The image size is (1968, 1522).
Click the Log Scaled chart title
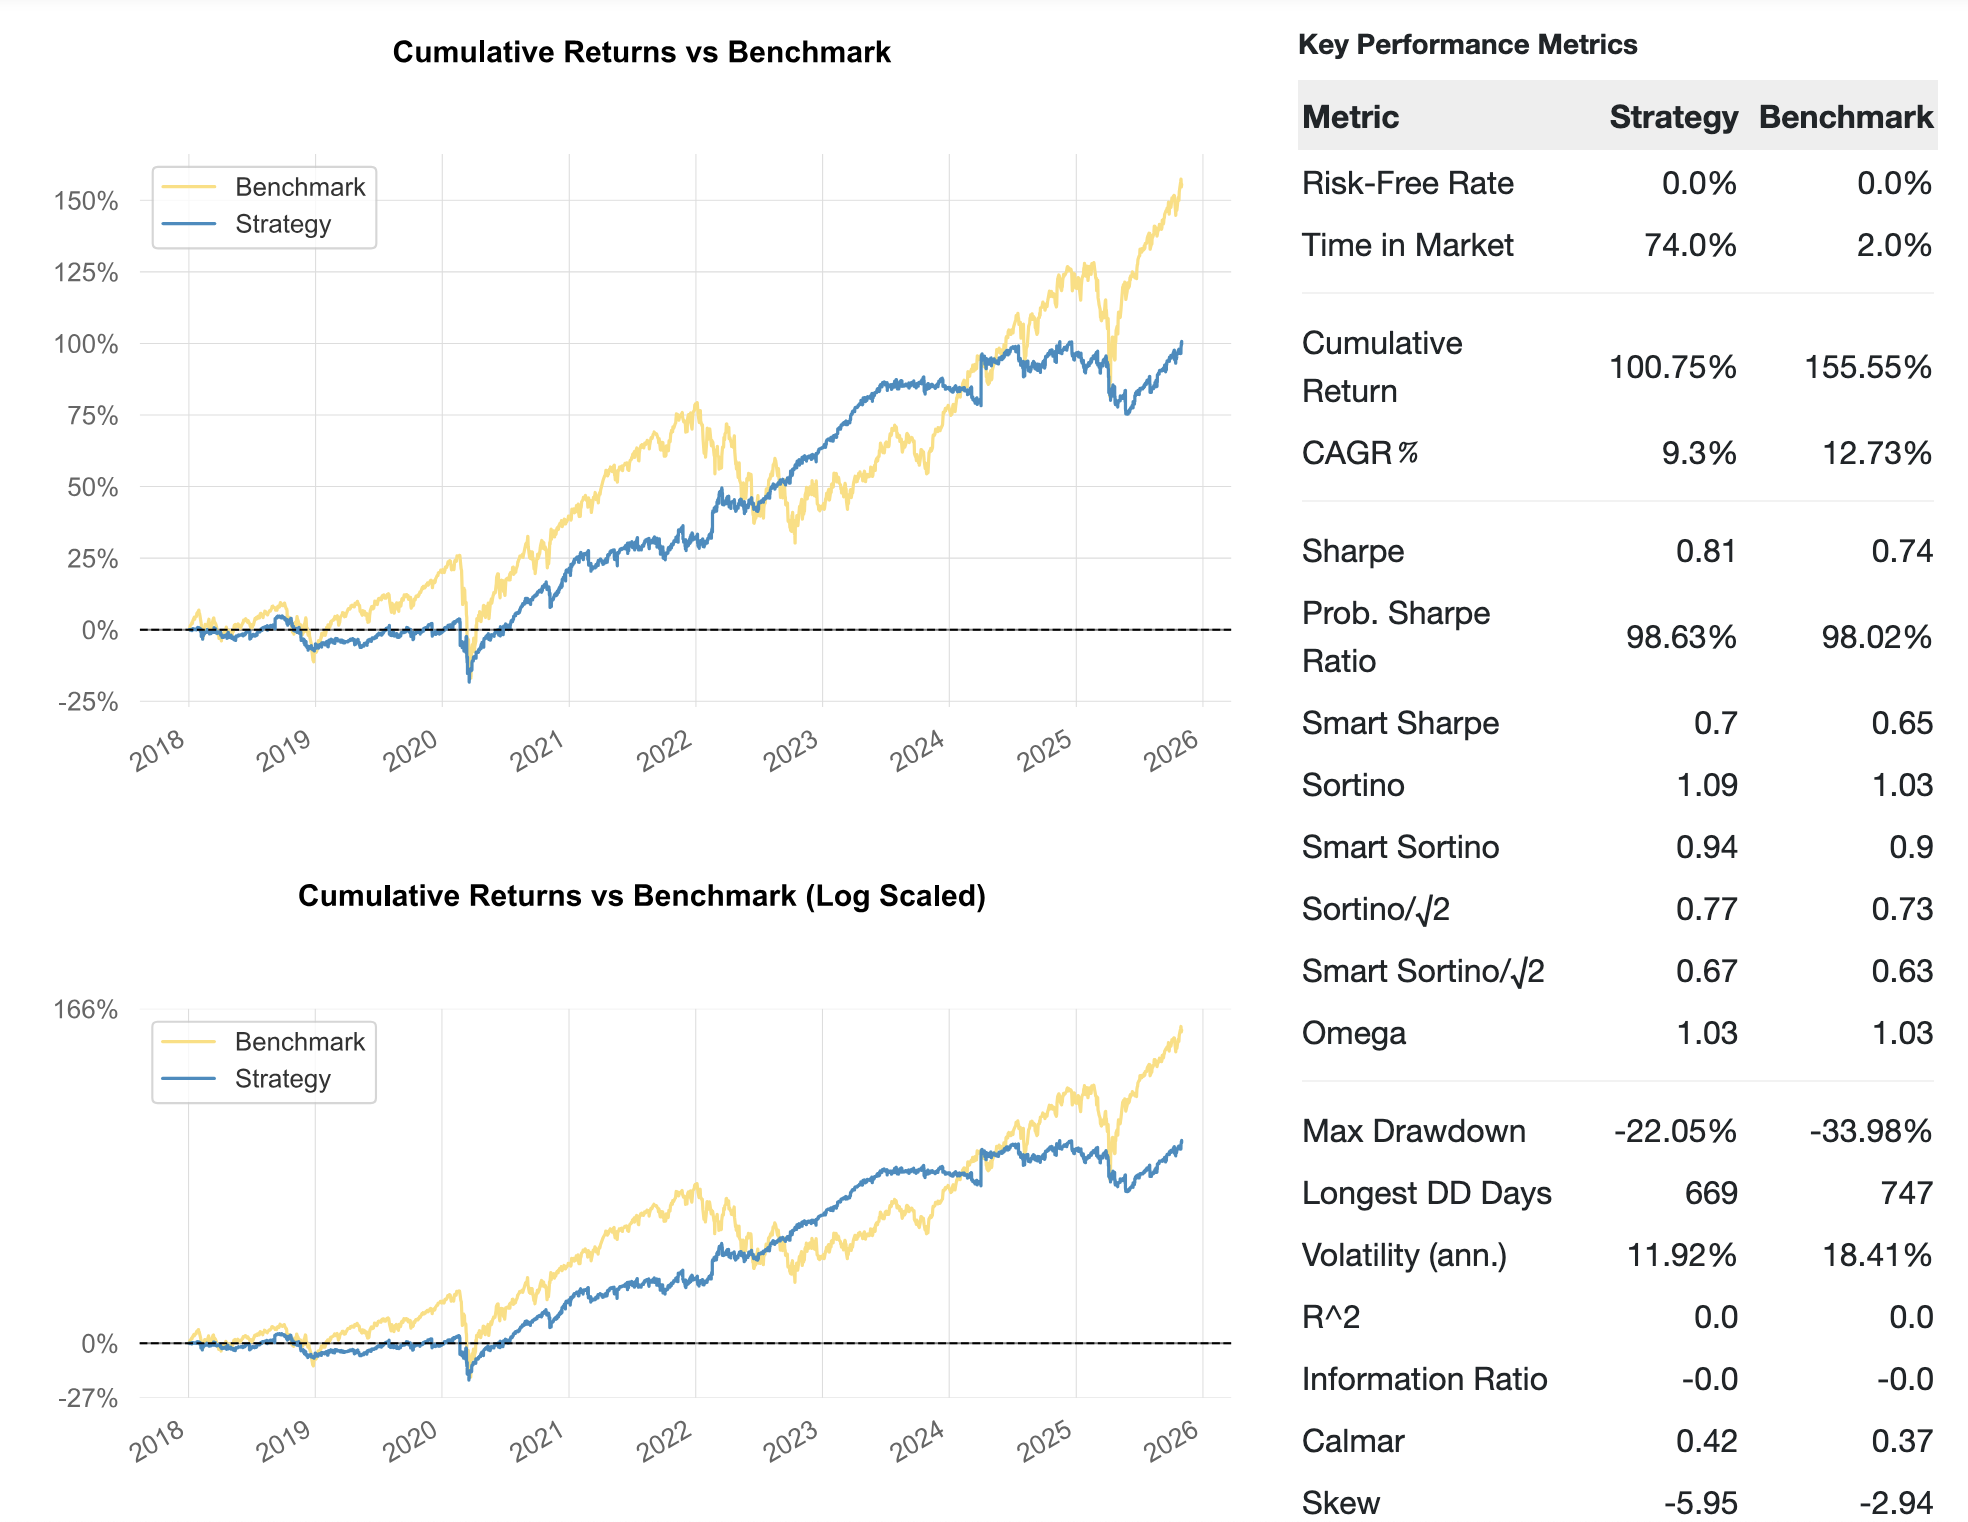(x=641, y=895)
